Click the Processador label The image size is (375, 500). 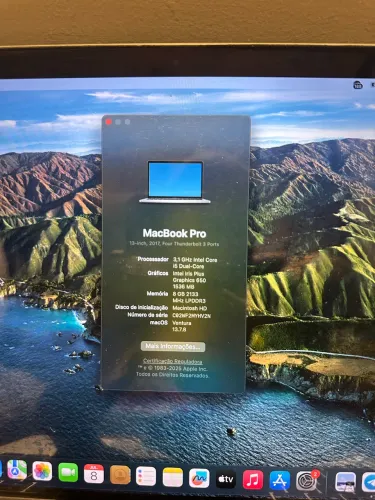point(153,259)
